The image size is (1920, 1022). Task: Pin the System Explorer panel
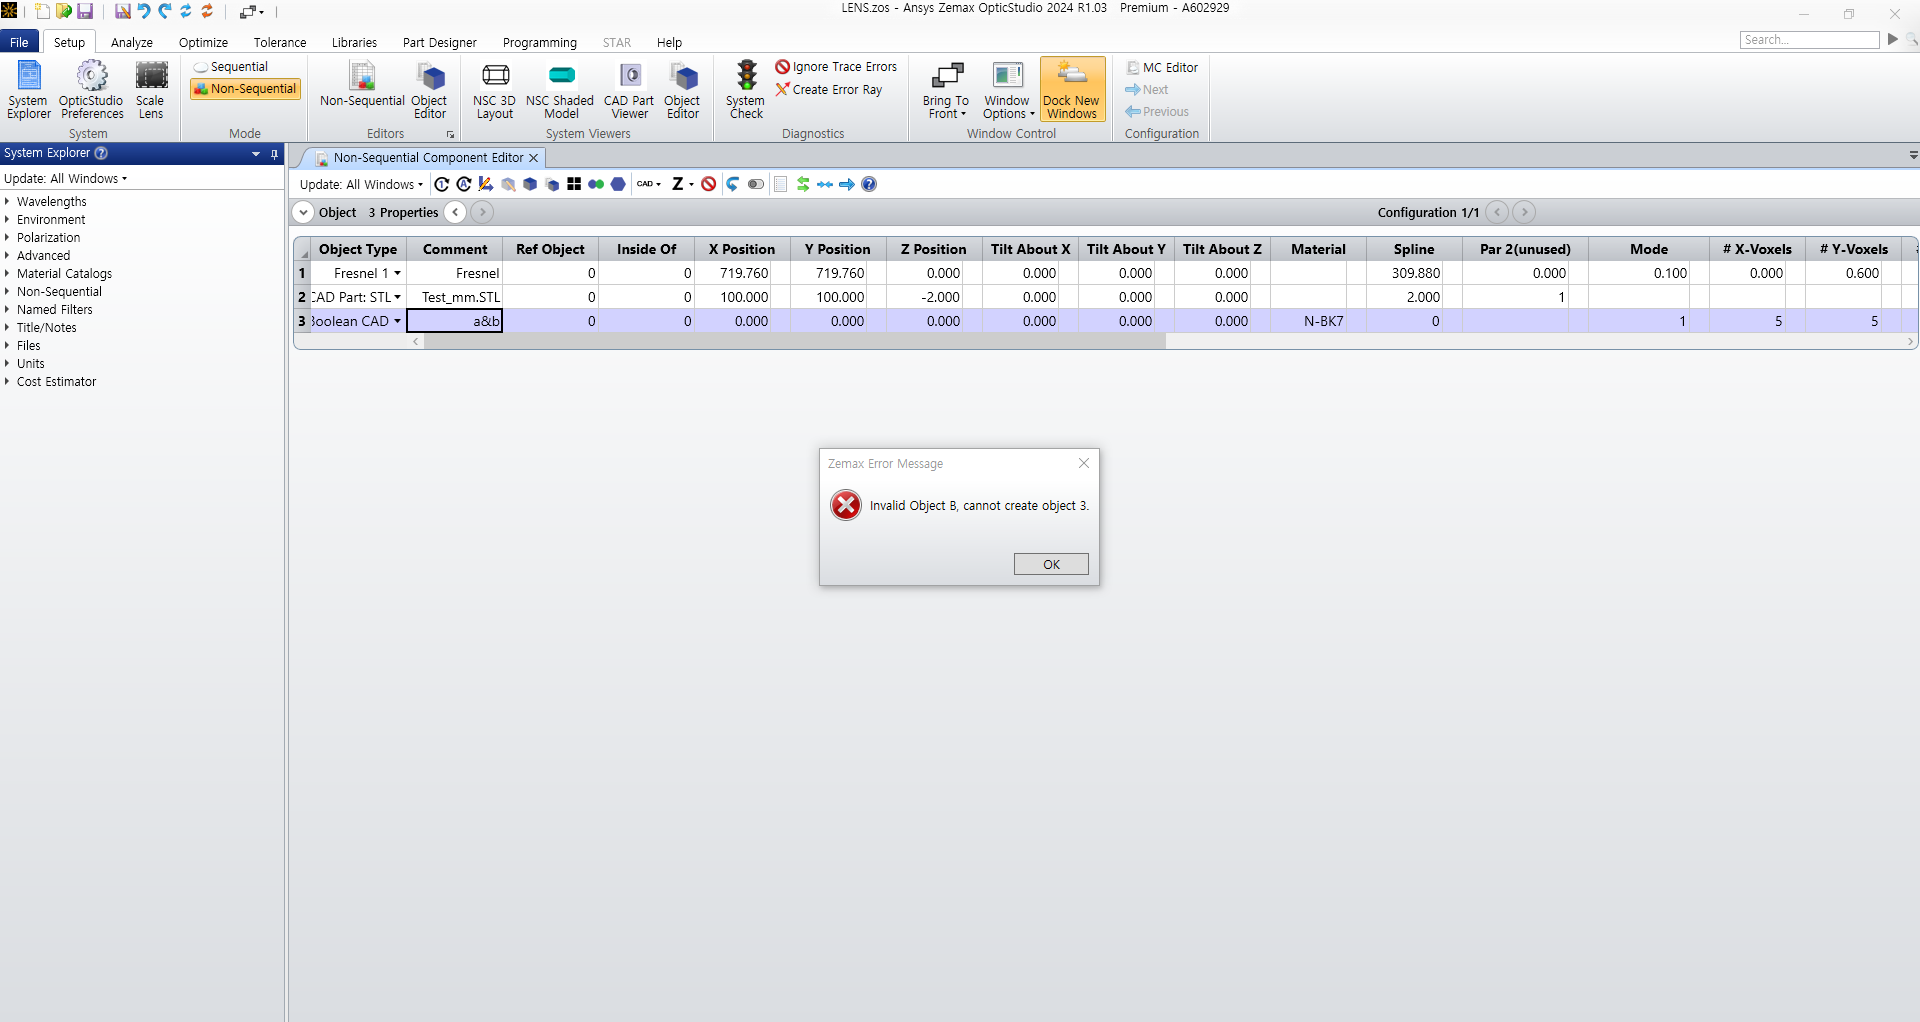coord(274,154)
